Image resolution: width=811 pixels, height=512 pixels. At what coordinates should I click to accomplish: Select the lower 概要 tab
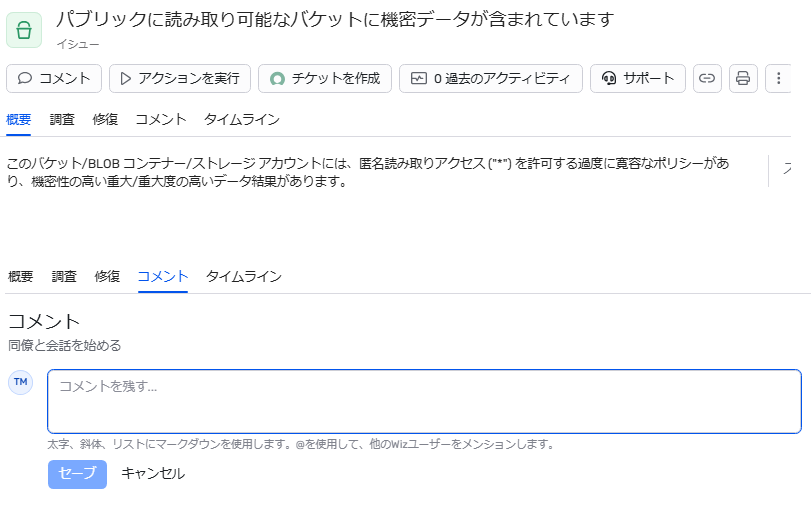point(21,276)
